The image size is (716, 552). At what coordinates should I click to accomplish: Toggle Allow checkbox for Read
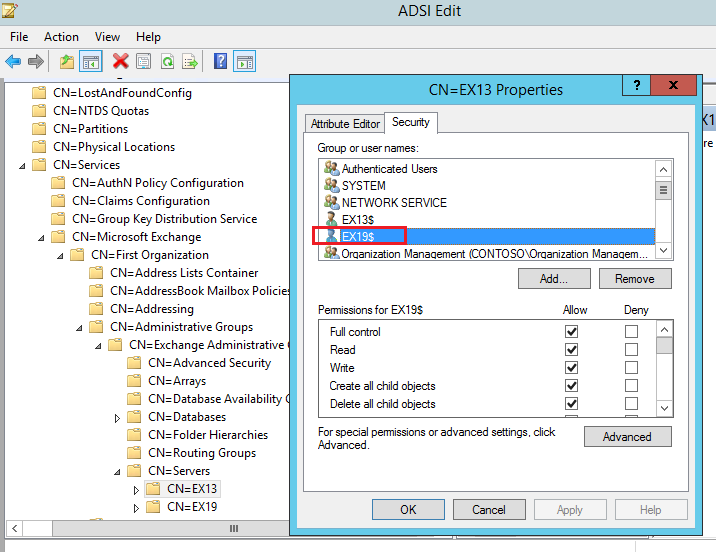pos(571,350)
